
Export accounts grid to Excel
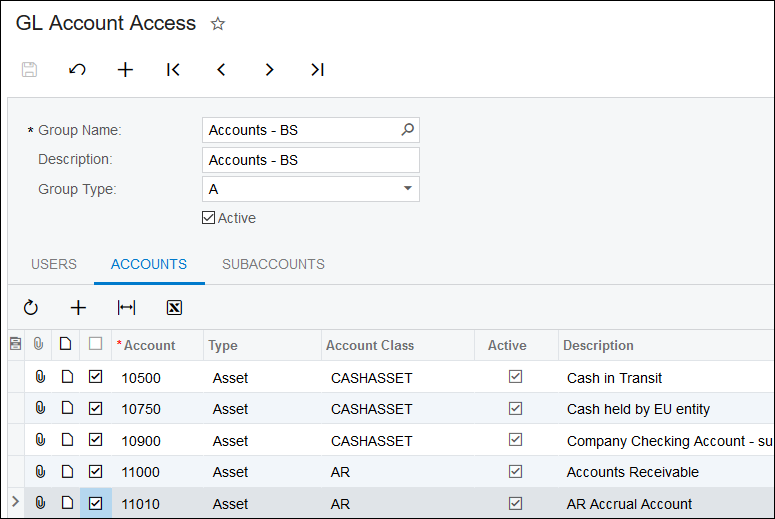[174, 308]
